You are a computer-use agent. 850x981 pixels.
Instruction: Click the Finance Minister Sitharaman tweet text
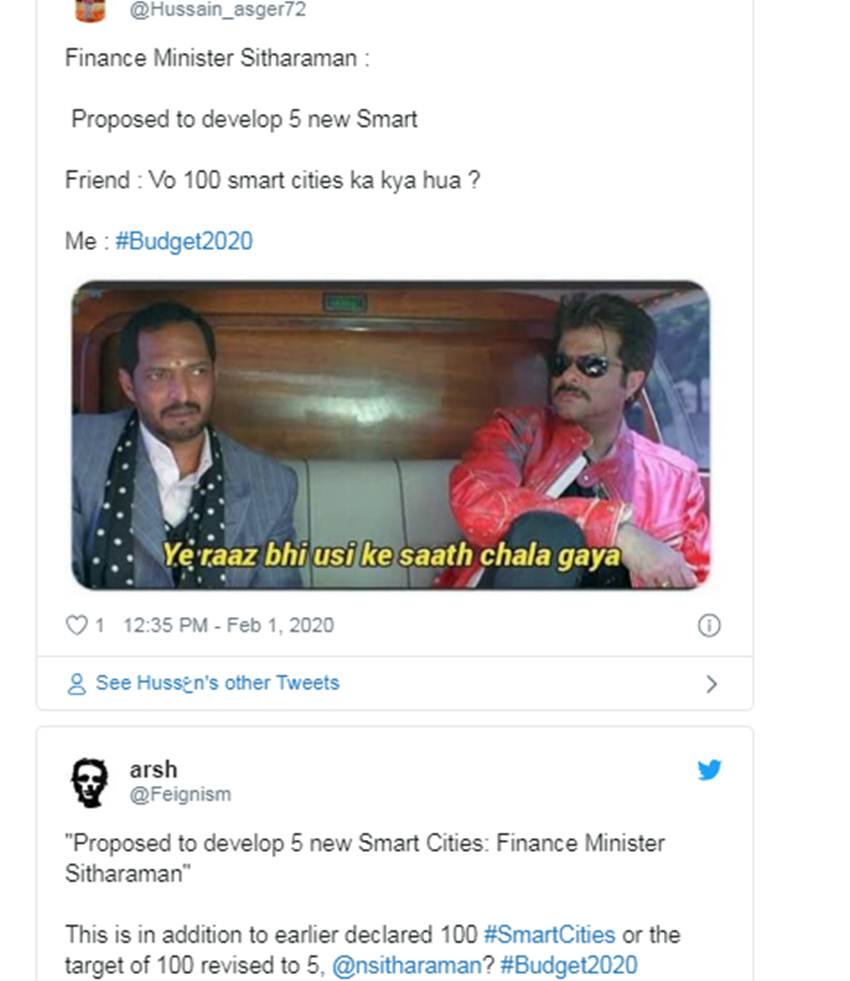272,150
